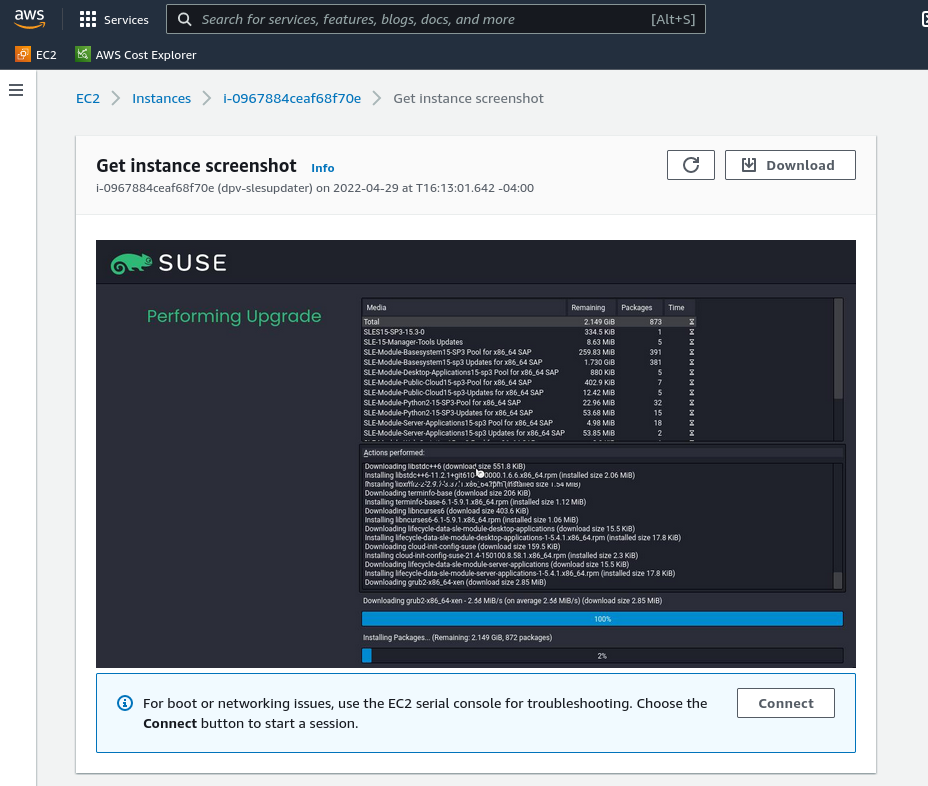Connect to the EC2 serial console
Image resolution: width=928 pixels, height=786 pixels.
point(785,703)
